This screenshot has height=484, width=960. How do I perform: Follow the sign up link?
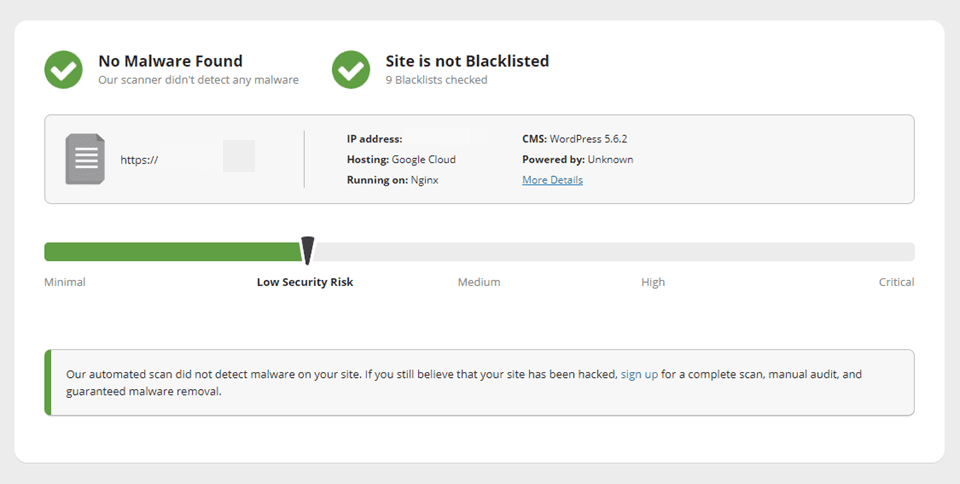point(639,374)
